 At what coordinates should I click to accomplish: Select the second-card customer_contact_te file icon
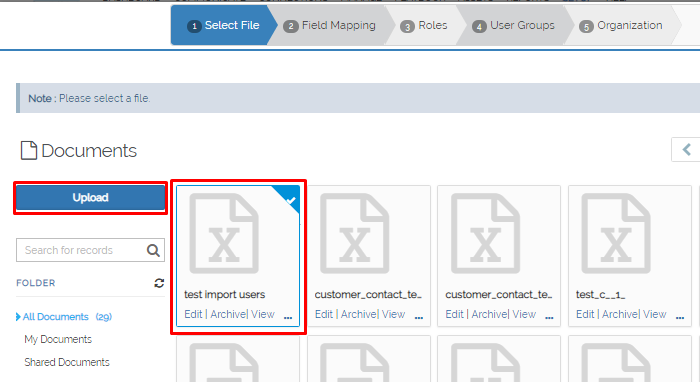pyautogui.click(x=354, y=233)
